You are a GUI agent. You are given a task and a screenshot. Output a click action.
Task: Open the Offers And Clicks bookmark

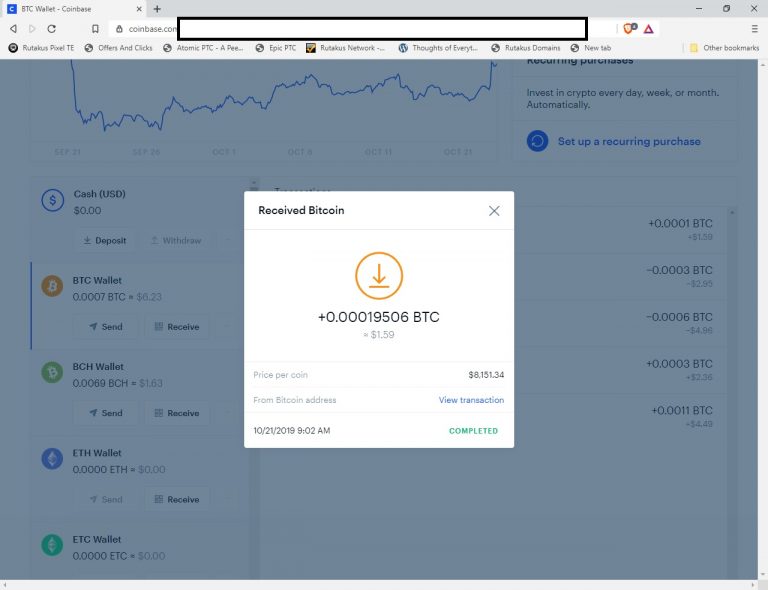pos(118,48)
